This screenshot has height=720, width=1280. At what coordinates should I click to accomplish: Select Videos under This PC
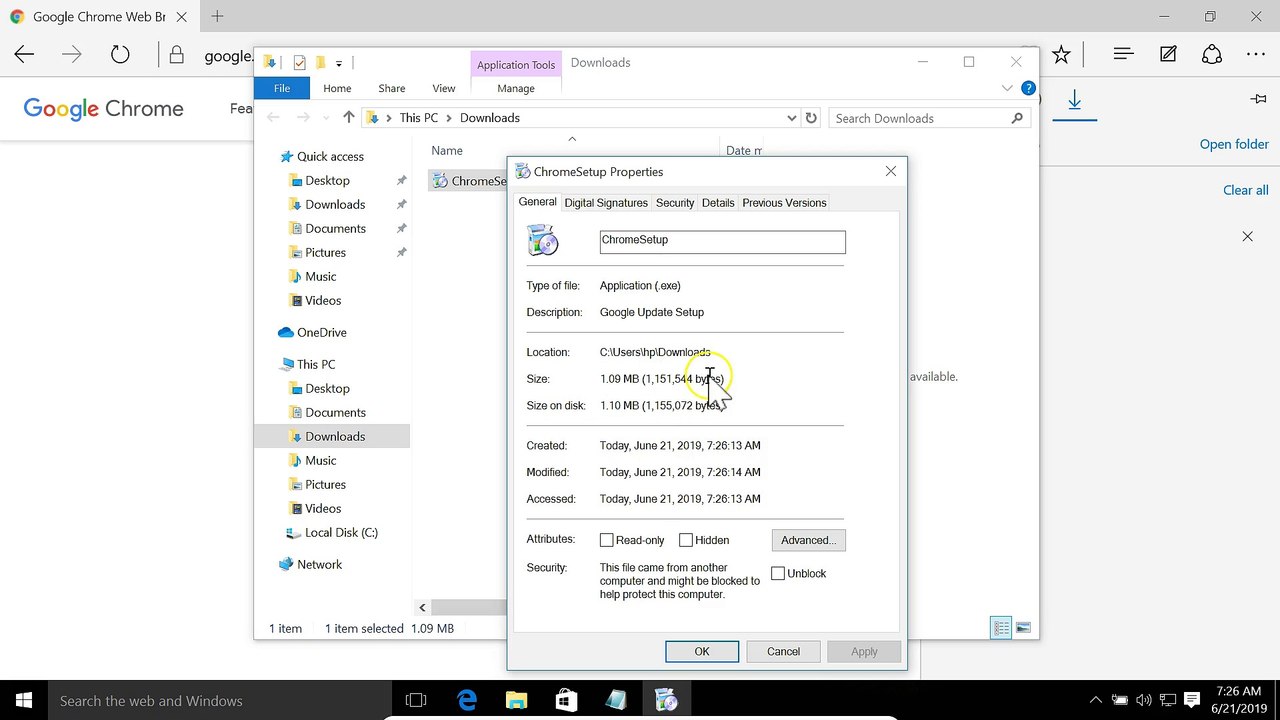(x=322, y=508)
